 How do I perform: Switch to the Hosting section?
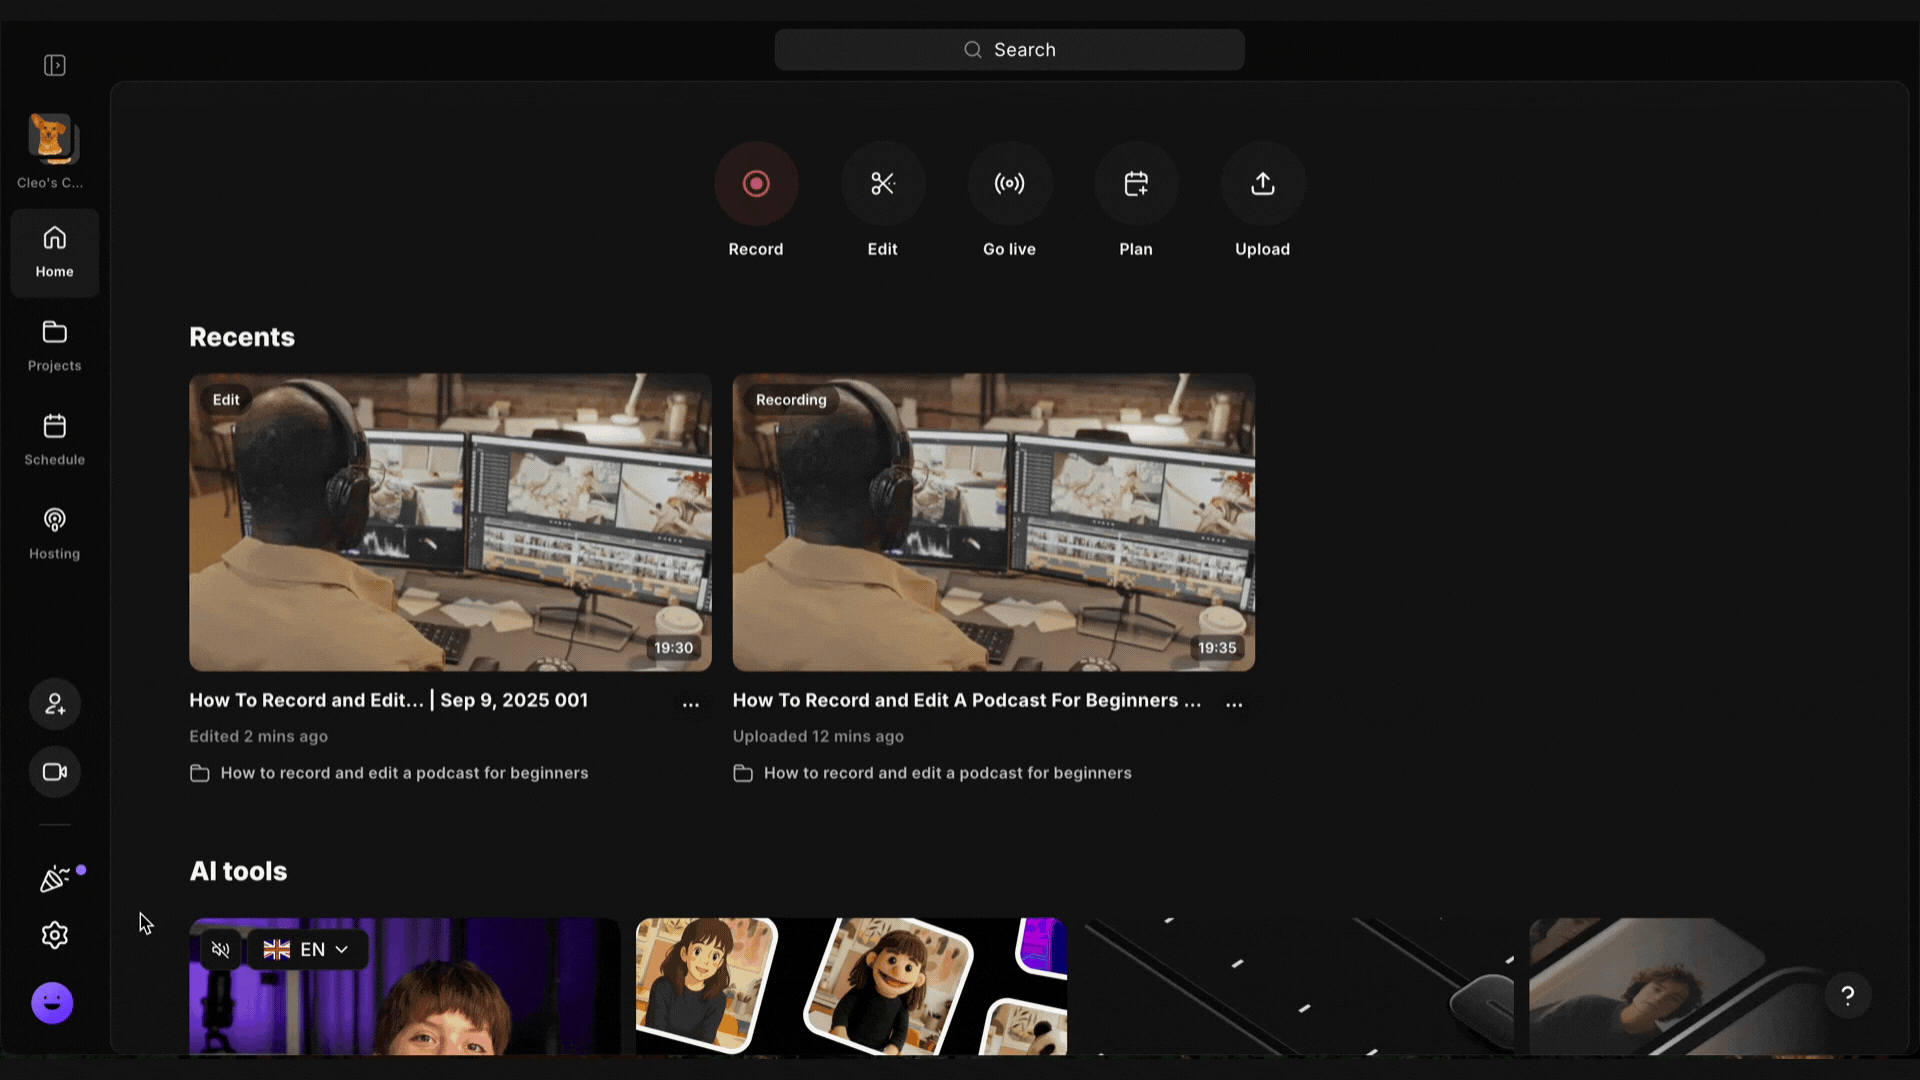click(x=55, y=533)
